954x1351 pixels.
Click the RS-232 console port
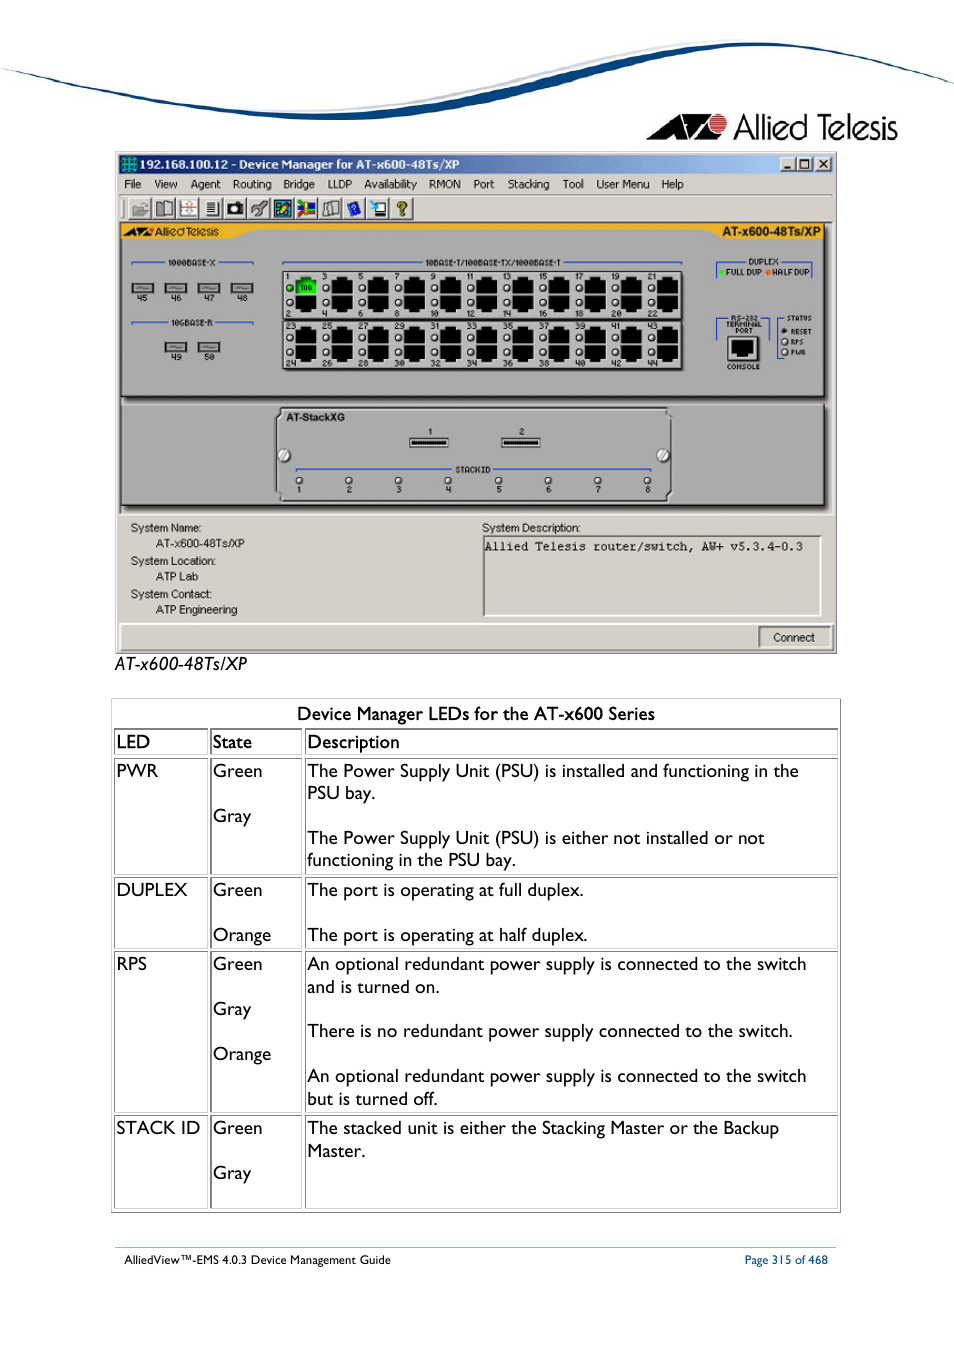click(743, 348)
